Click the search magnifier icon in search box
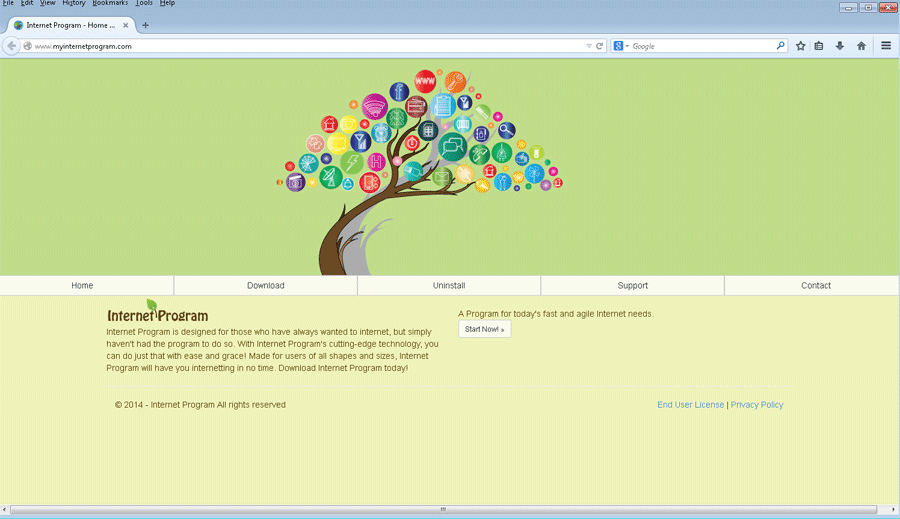Image resolution: width=900 pixels, height=519 pixels. click(781, 46)
